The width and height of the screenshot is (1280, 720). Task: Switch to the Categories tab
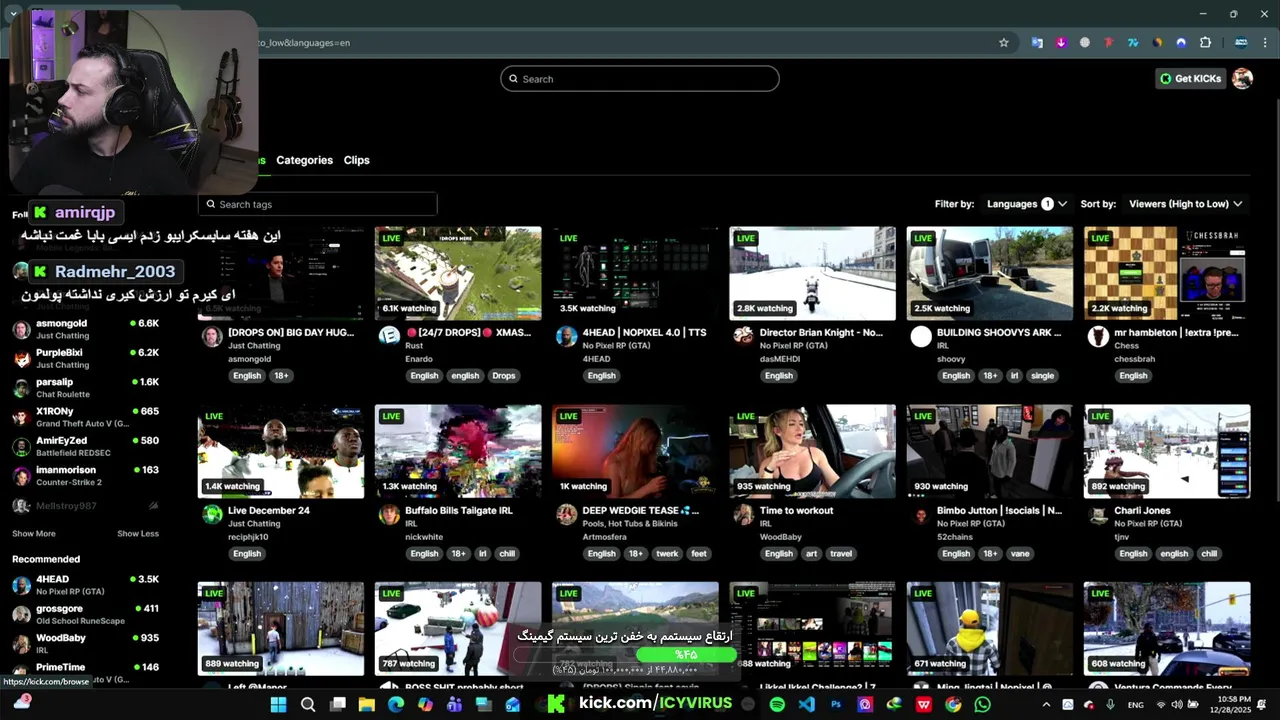pos(304,160)
